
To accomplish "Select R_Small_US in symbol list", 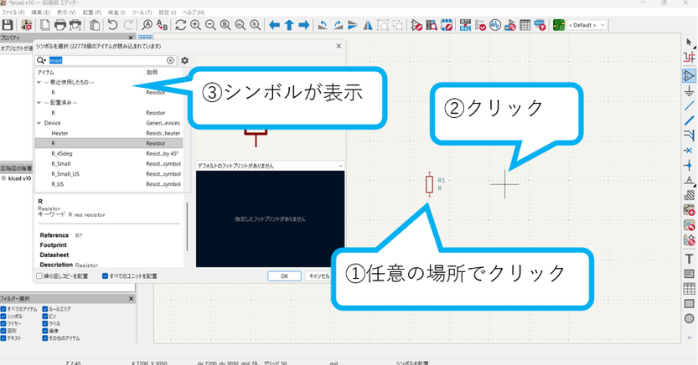I will pos(65,174).
